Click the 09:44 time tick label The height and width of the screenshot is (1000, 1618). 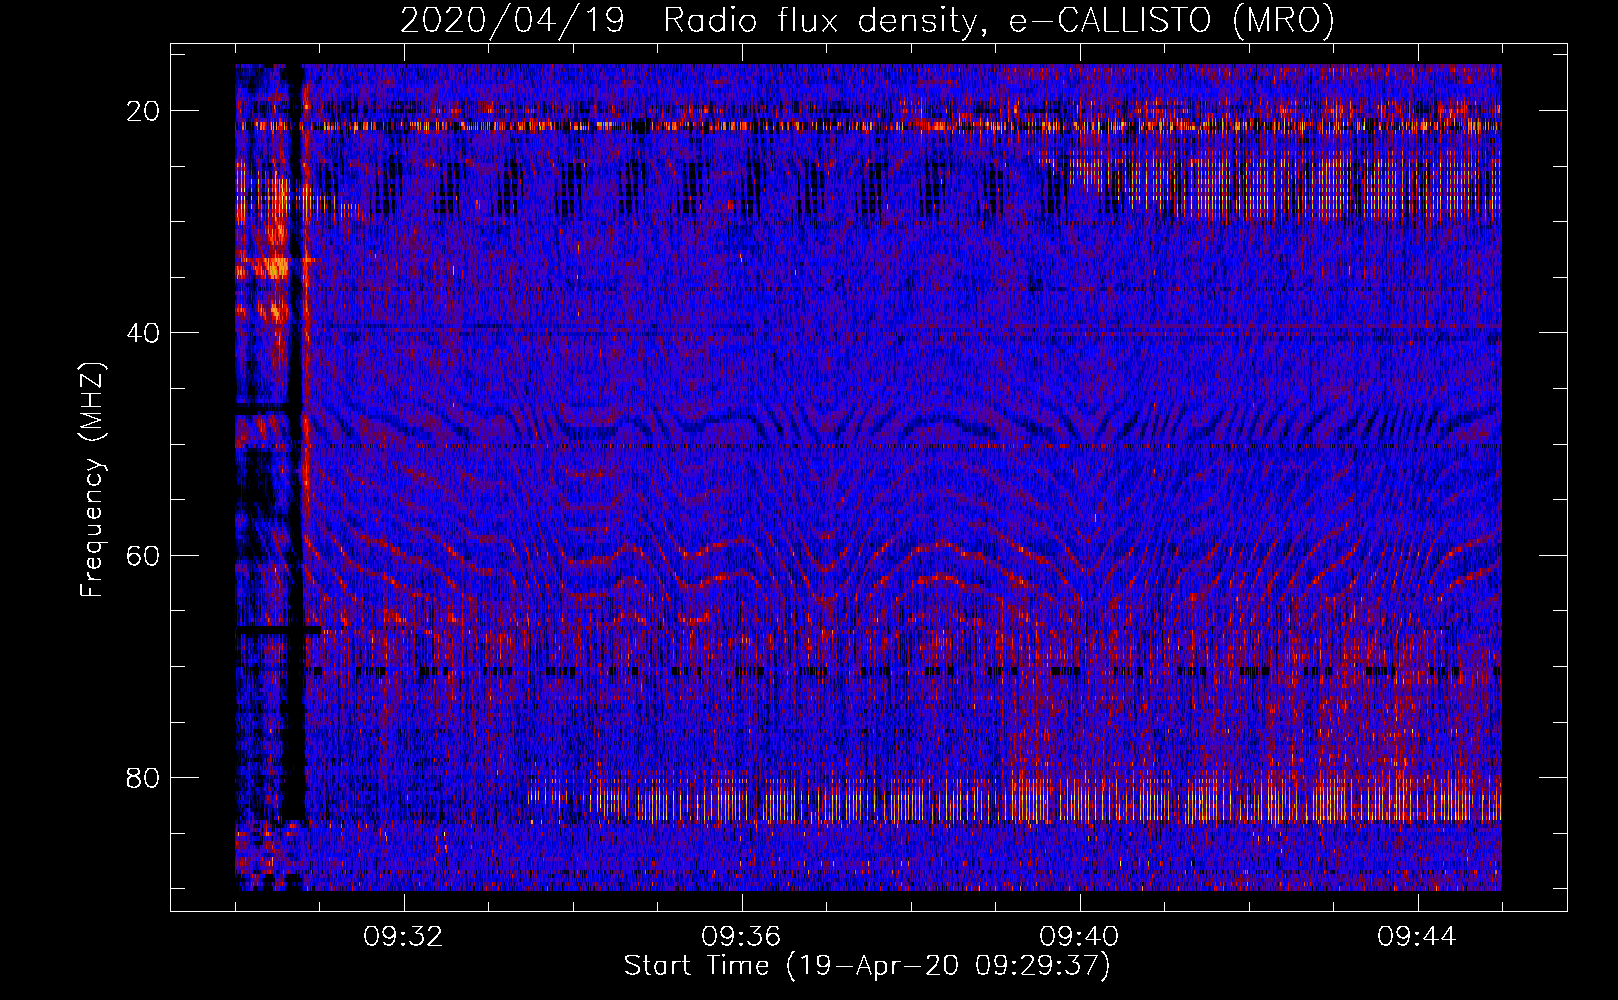click(1417, 937)
